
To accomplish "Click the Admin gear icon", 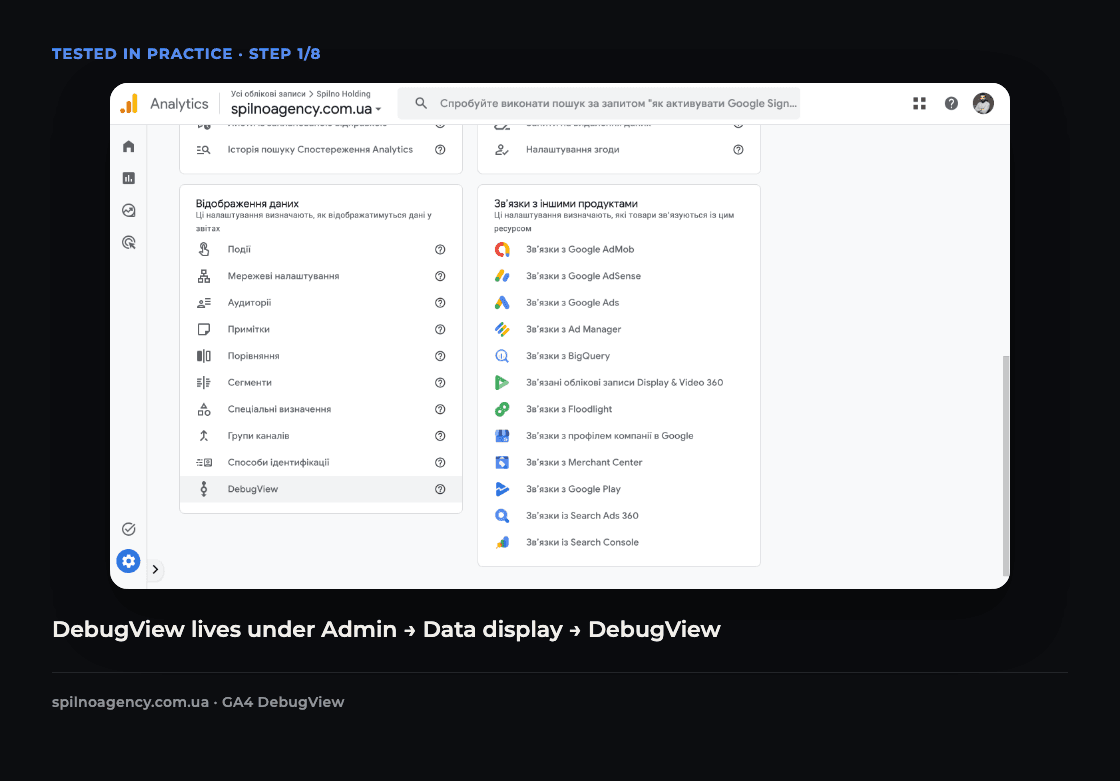I will tap(129, 561).
